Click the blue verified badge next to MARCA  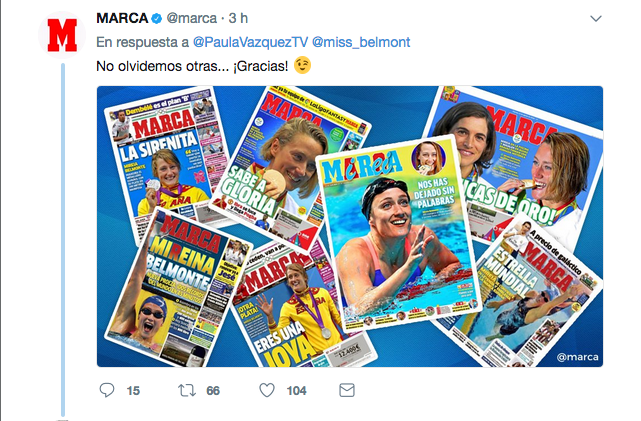click(157, 18)
